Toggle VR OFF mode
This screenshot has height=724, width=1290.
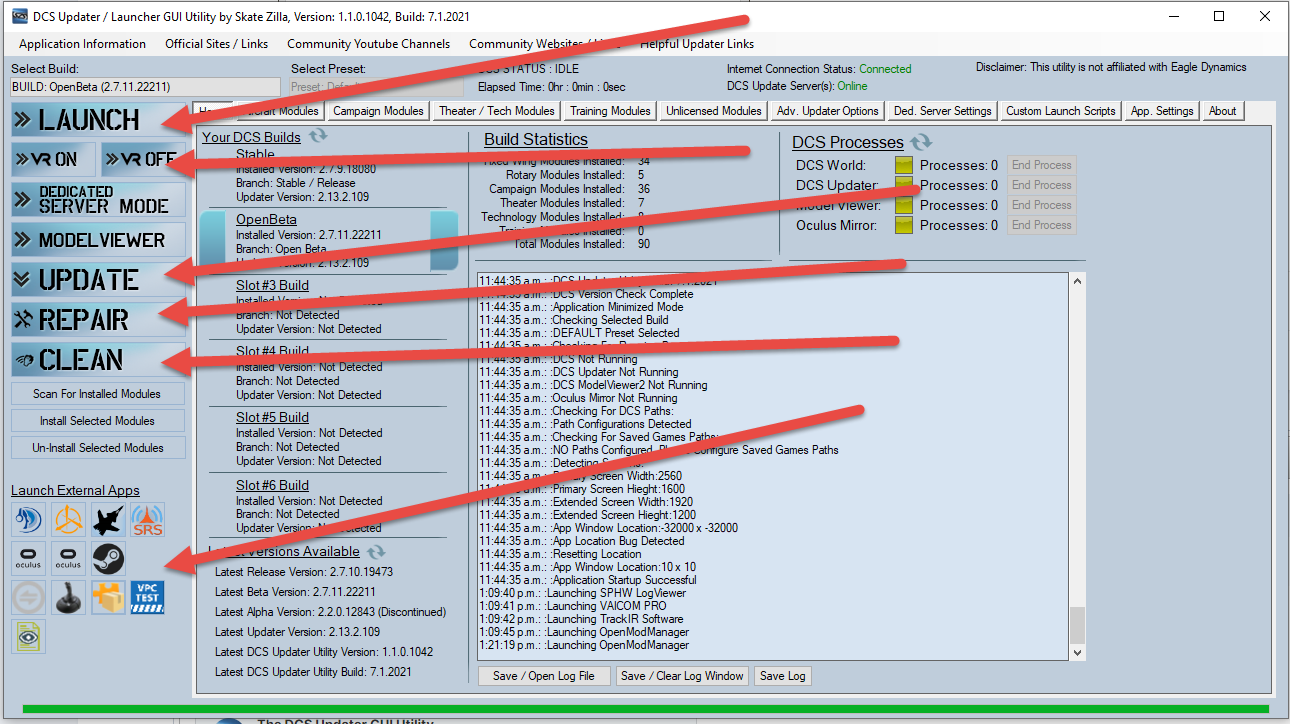click(141, 158)
